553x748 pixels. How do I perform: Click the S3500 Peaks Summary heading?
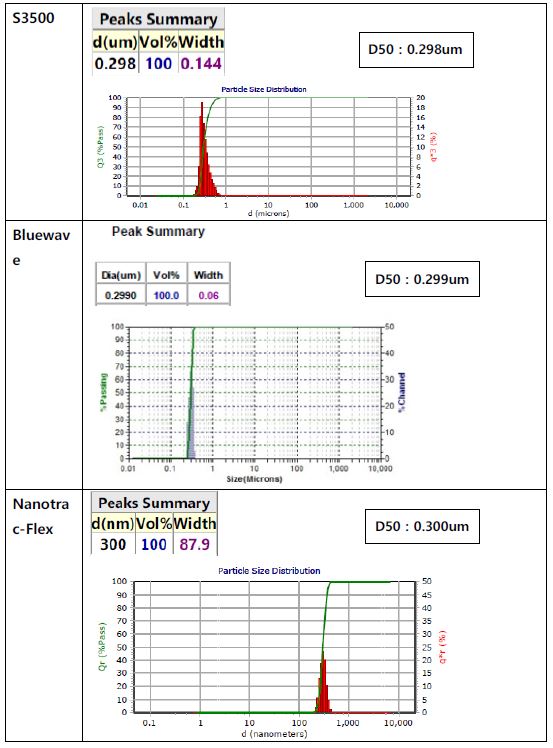click(158, 19)
